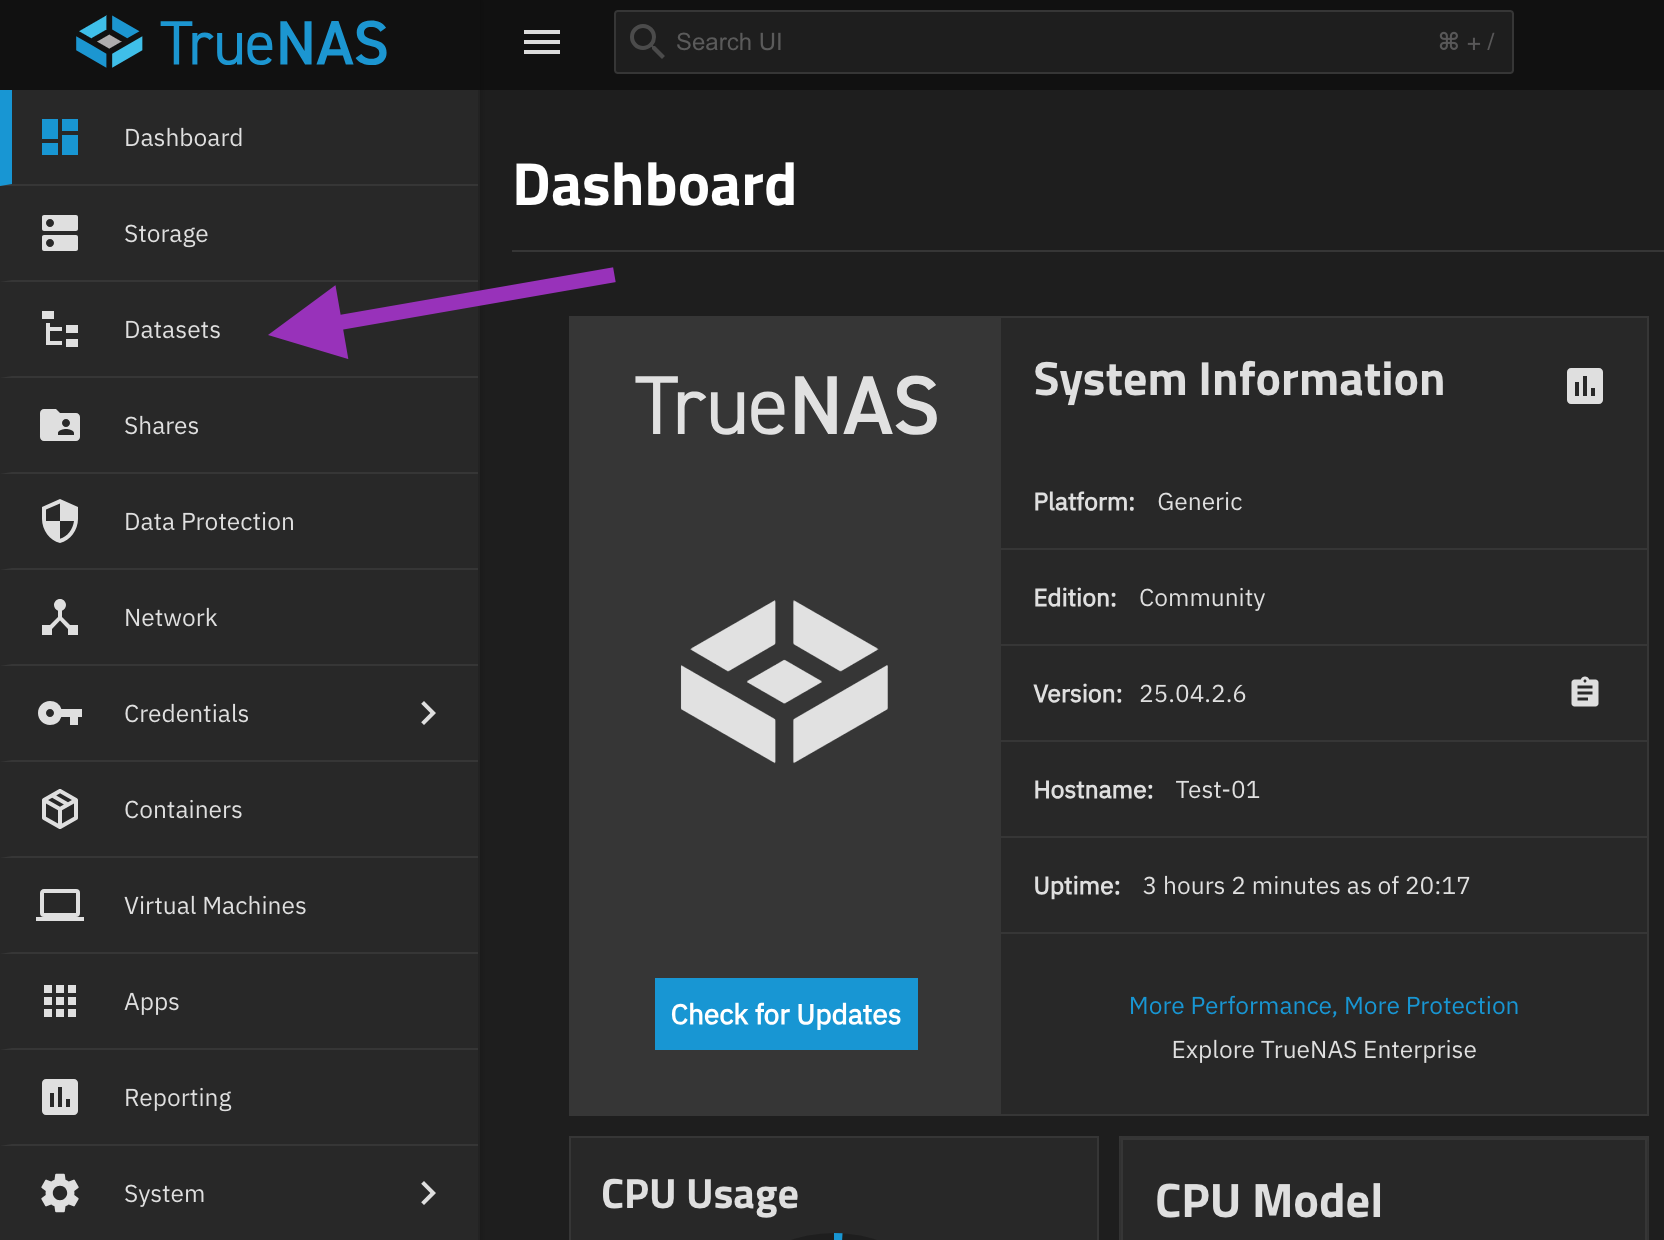
Task: Click the System Information chart icon
Action: [1585, 386]
